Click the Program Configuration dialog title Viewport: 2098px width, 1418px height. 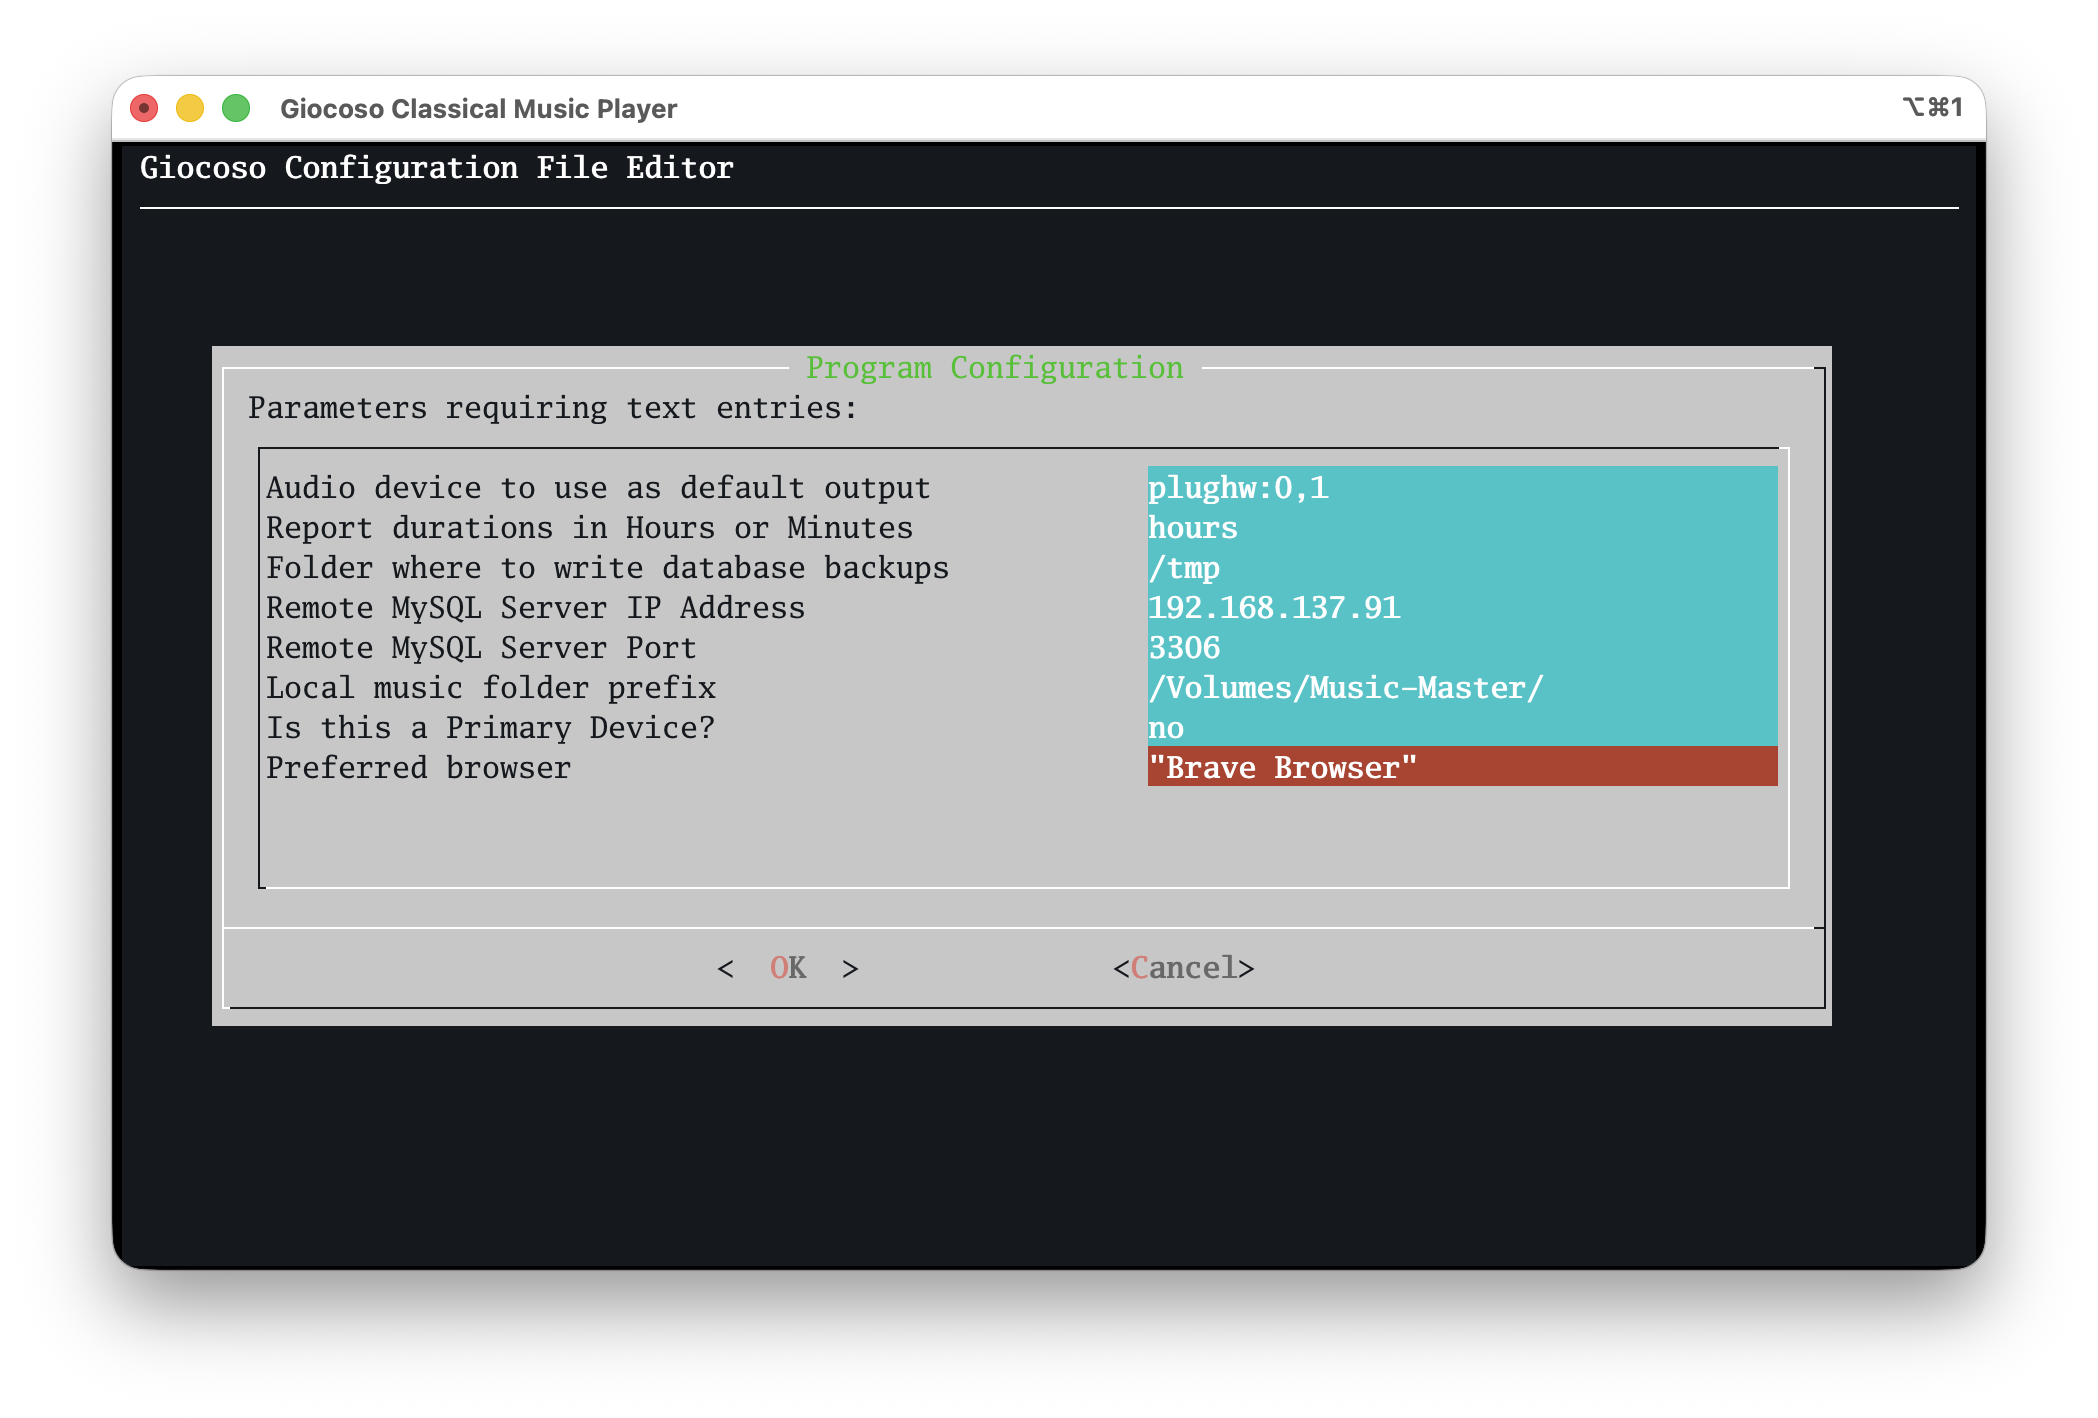tap(994, 368)
